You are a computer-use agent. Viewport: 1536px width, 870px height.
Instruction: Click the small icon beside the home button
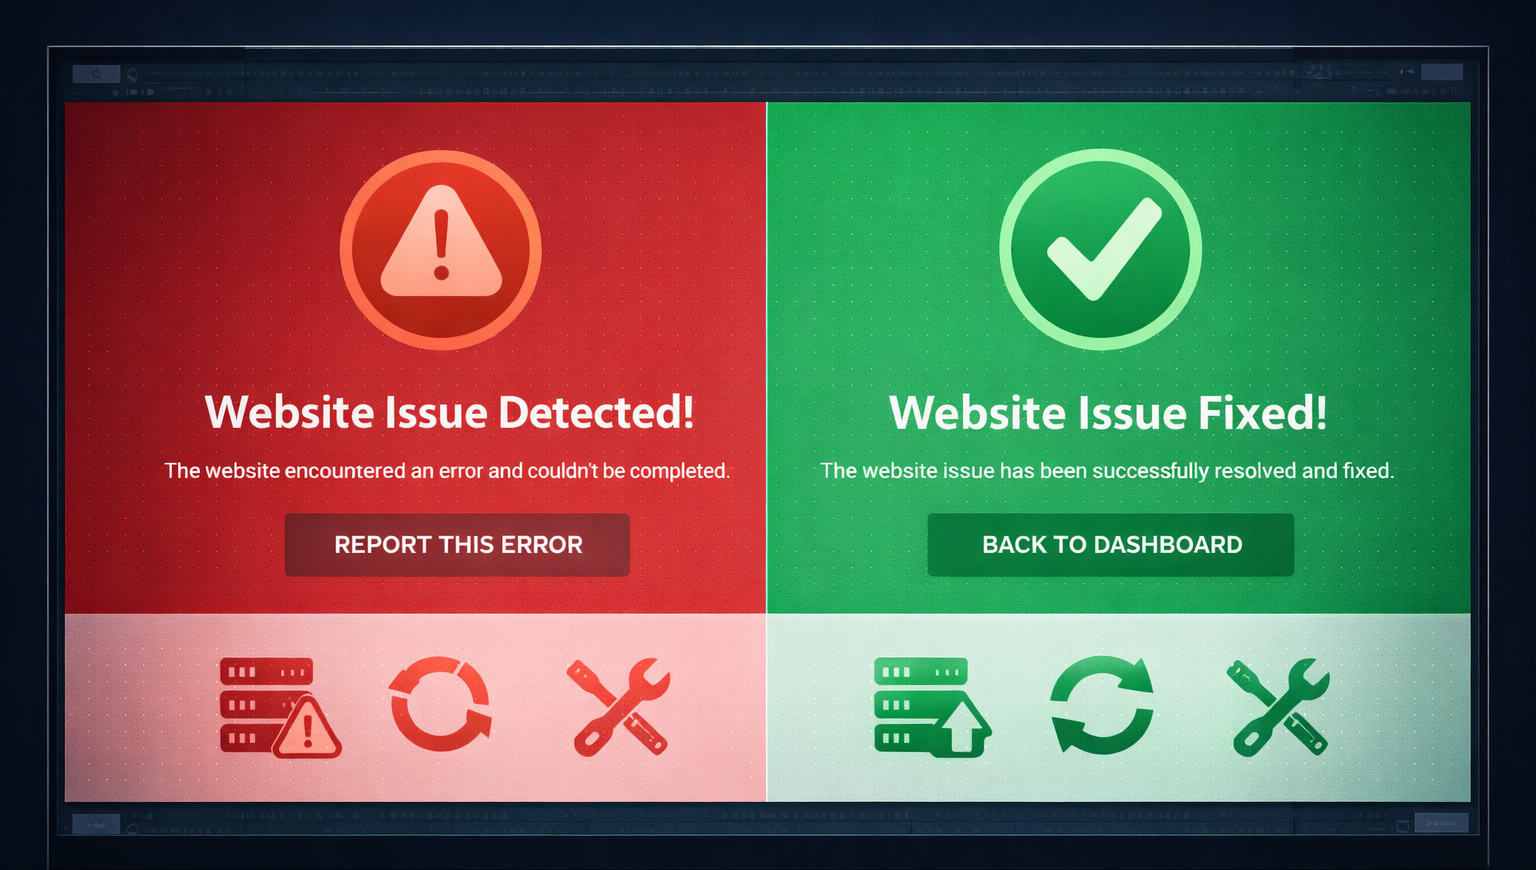pyautogui.click(x=132, y=75)
